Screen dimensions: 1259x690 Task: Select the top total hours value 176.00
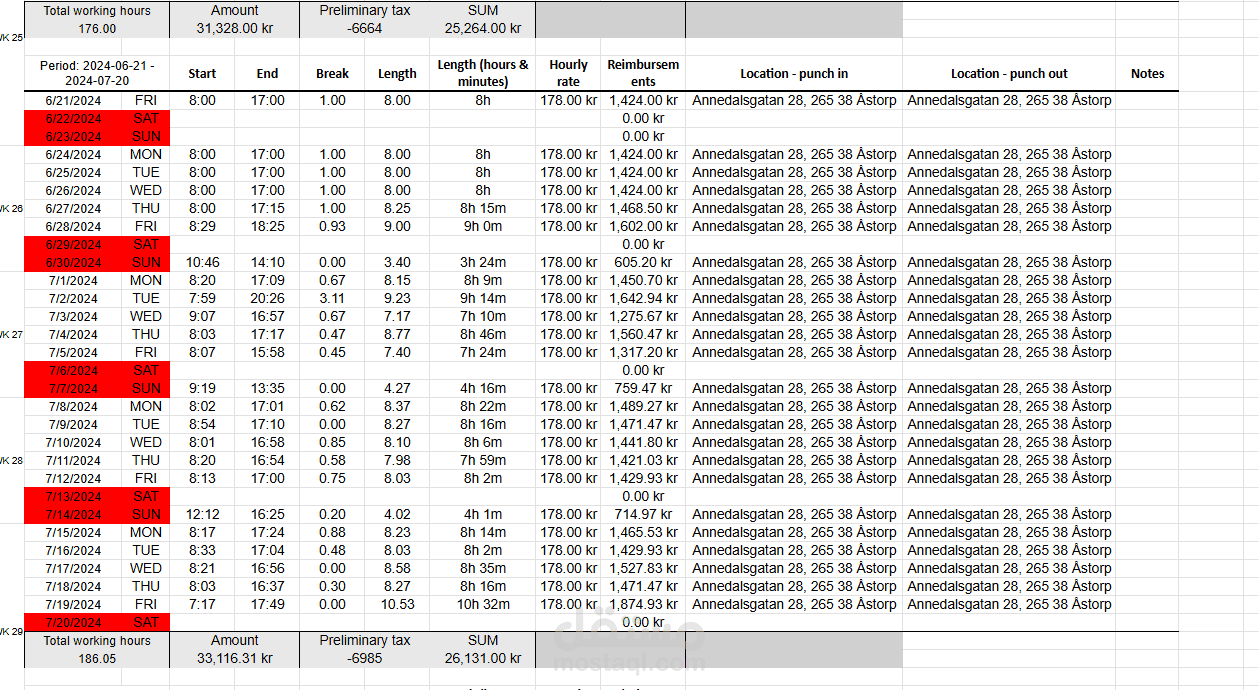pyautogui.click(x=97, y=29)
